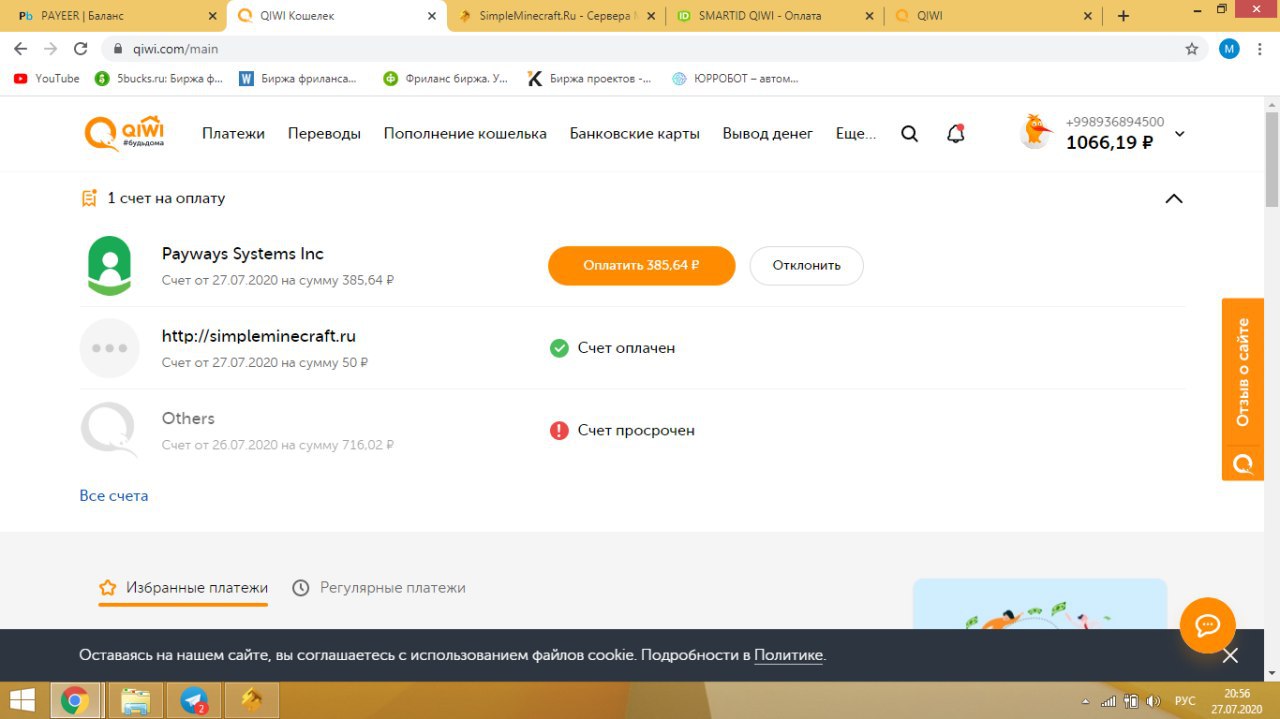Open the Windows Start button

click(23, 701)
